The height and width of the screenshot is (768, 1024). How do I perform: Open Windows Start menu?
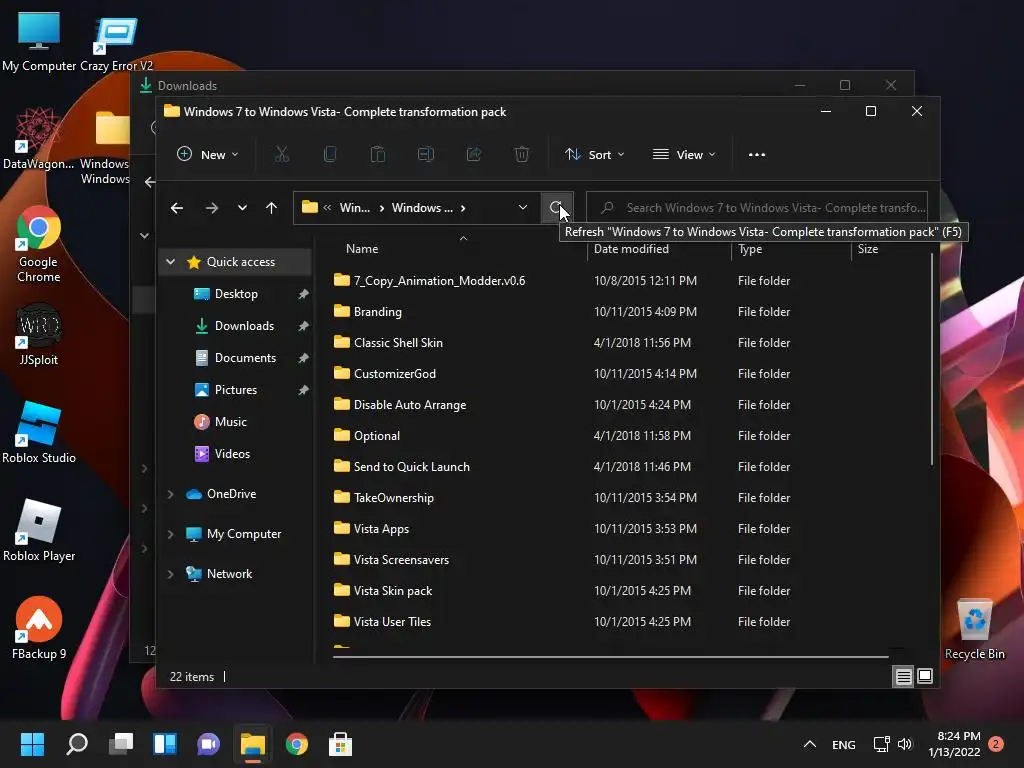tap(32, 744)
